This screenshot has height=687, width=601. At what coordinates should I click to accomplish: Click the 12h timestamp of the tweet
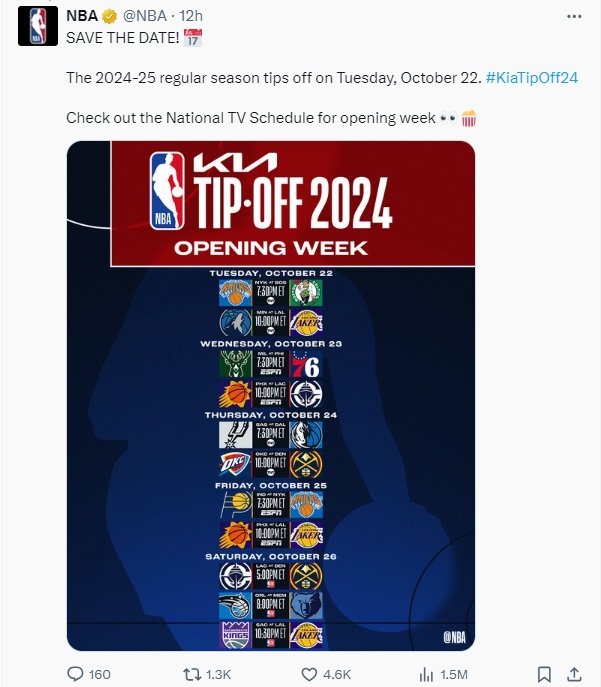click(x=191, y=16)
